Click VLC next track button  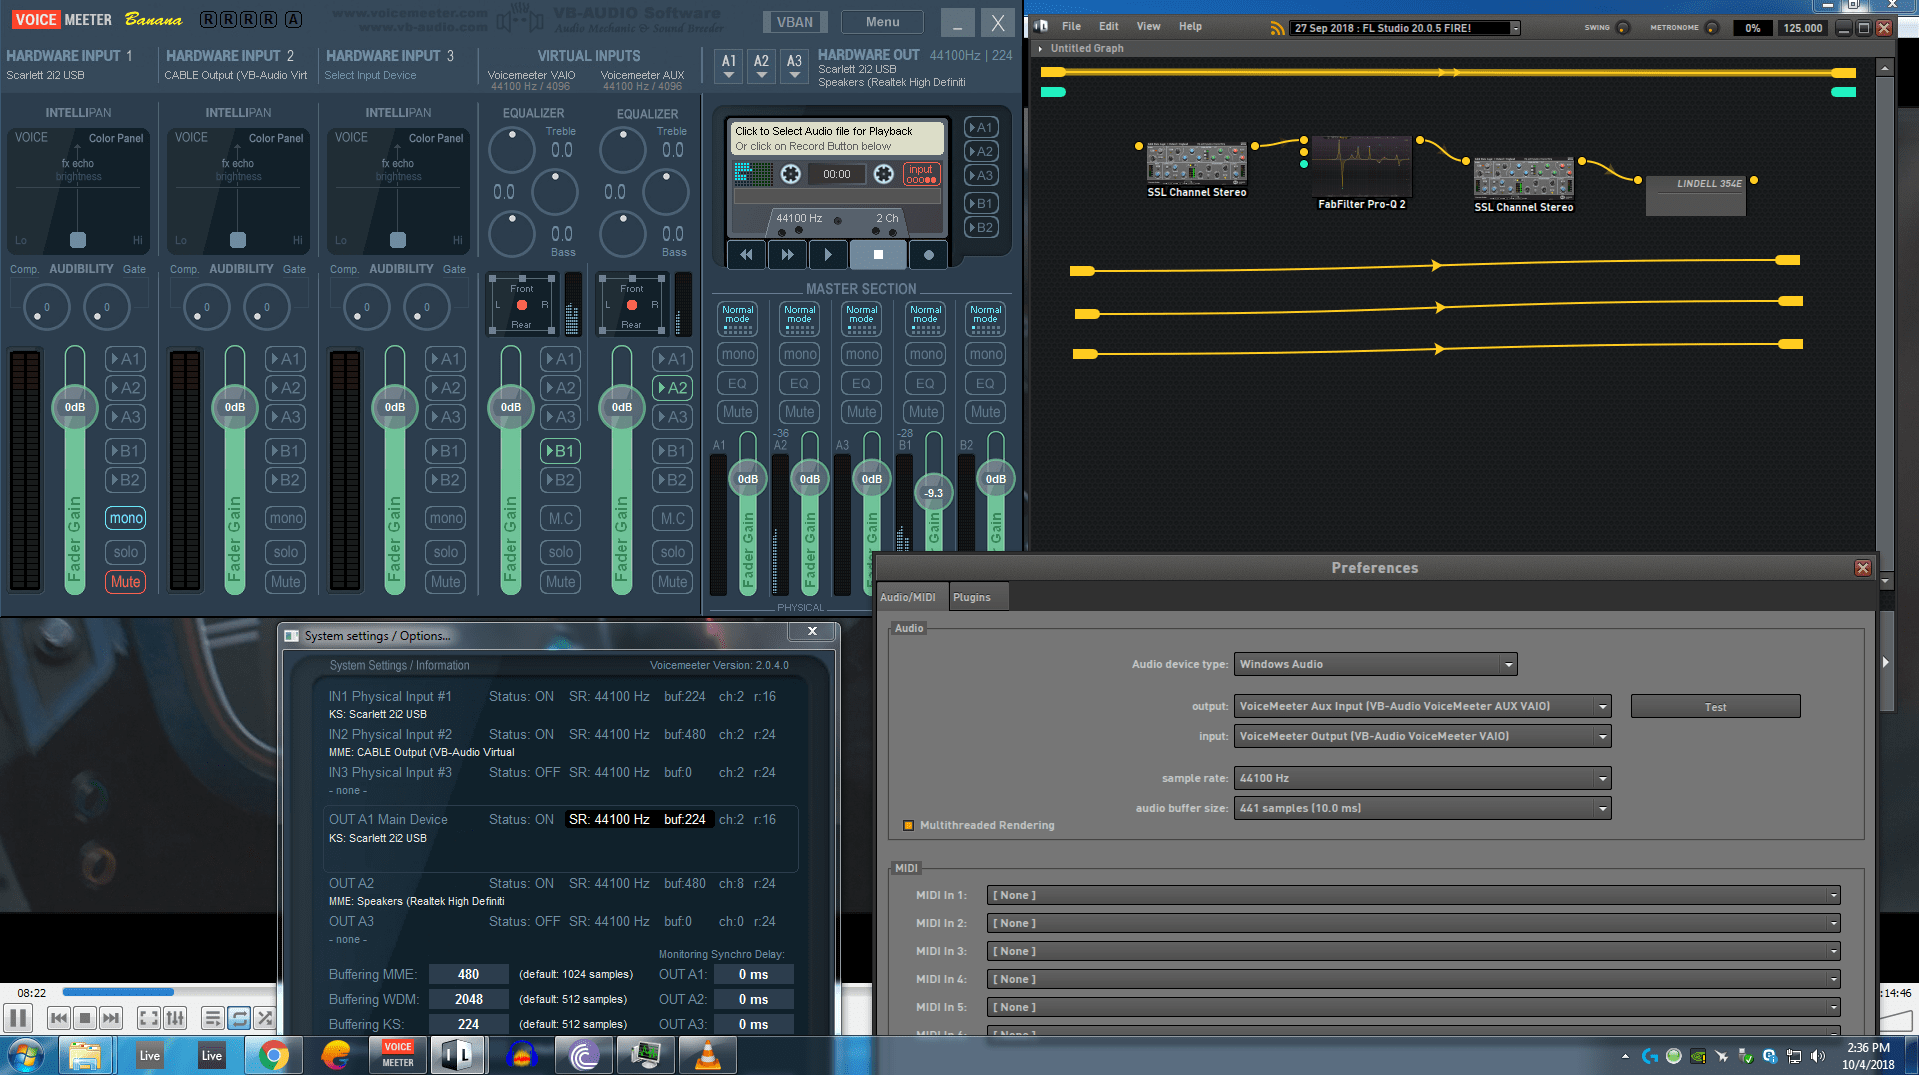111,1018
